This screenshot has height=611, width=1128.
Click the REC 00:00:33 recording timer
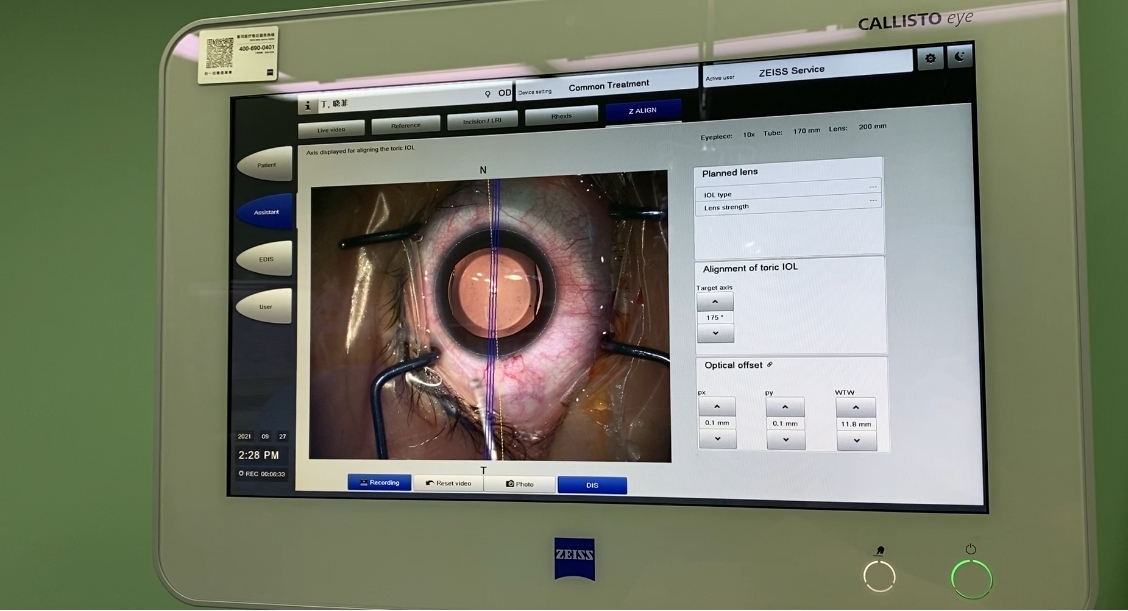point(262,474)
